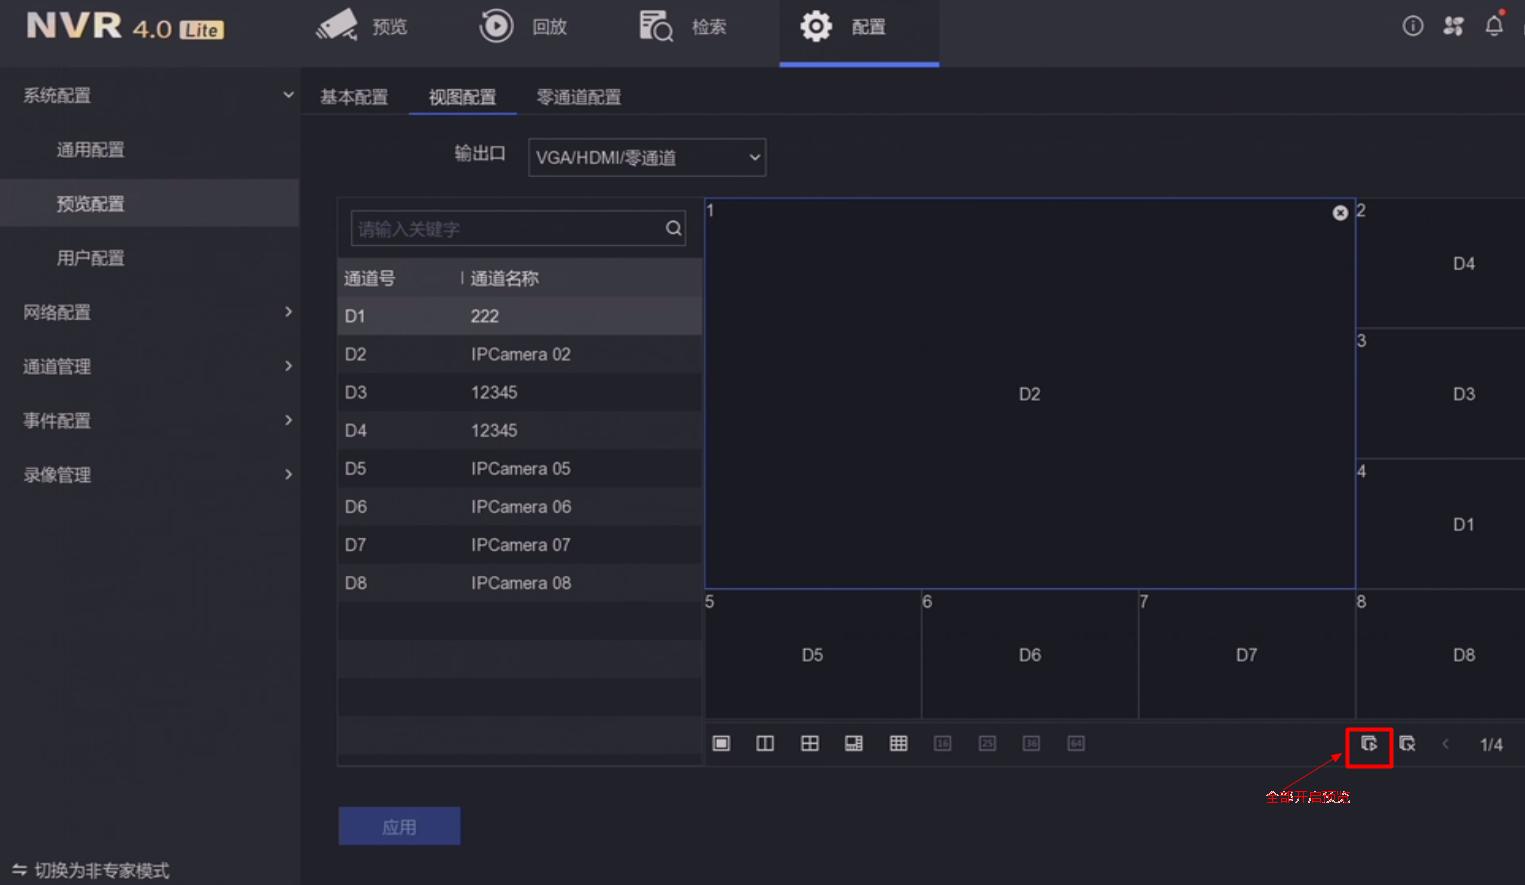Image resolution: width=1525 pixels, height=885 pixels.
Task: Remove D2 from window 1 via close icon
Action: coord(1340,212)
